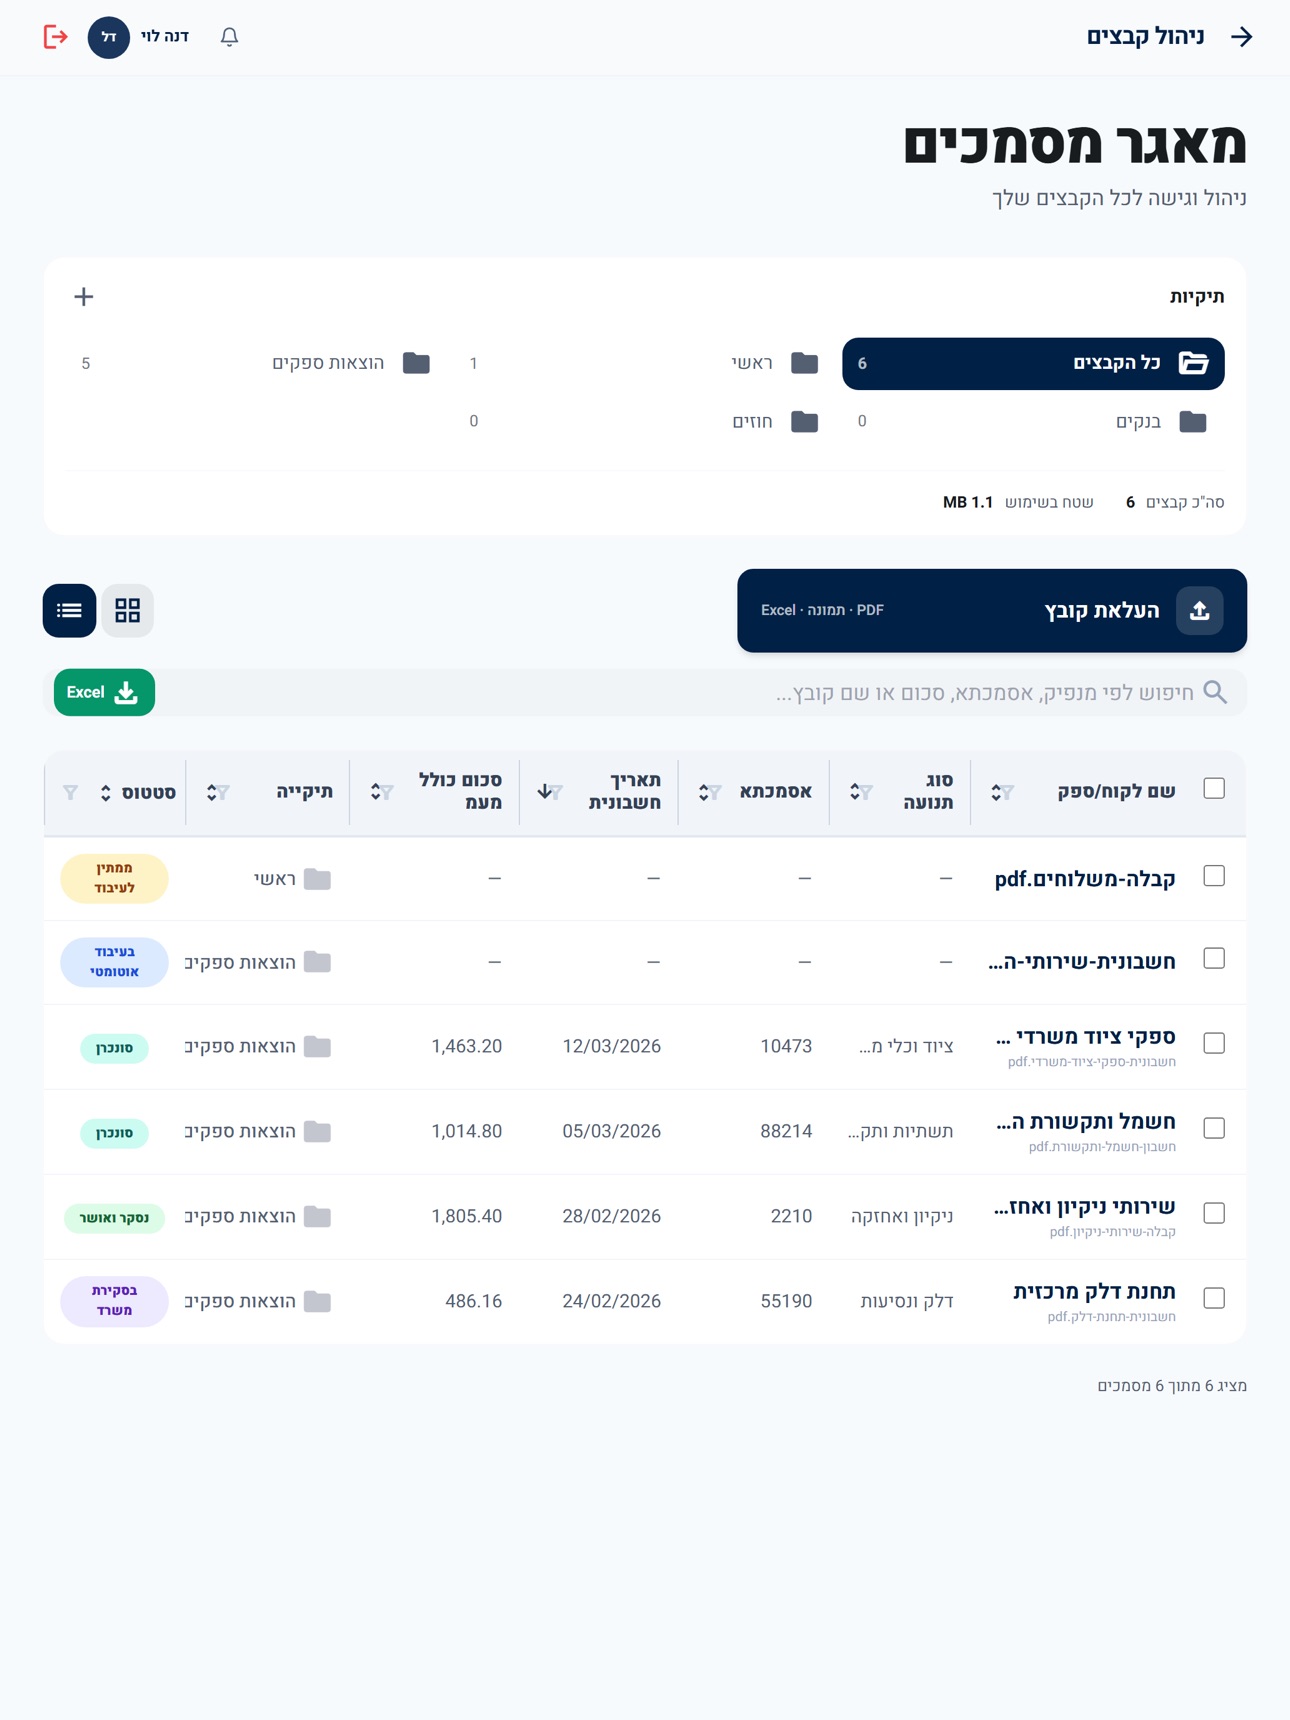
Task: Click the logout icon in the header
Action: point(56,37)
